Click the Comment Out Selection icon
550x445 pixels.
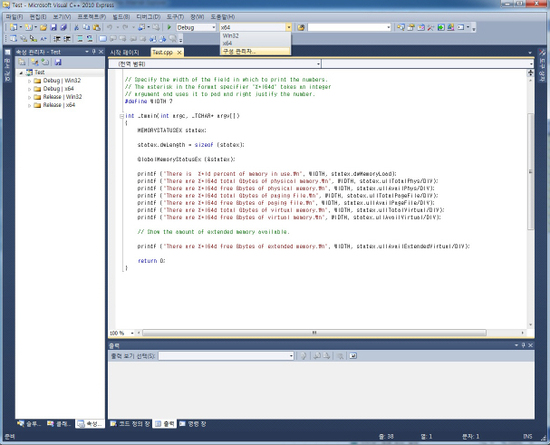(x=80, y=39)
